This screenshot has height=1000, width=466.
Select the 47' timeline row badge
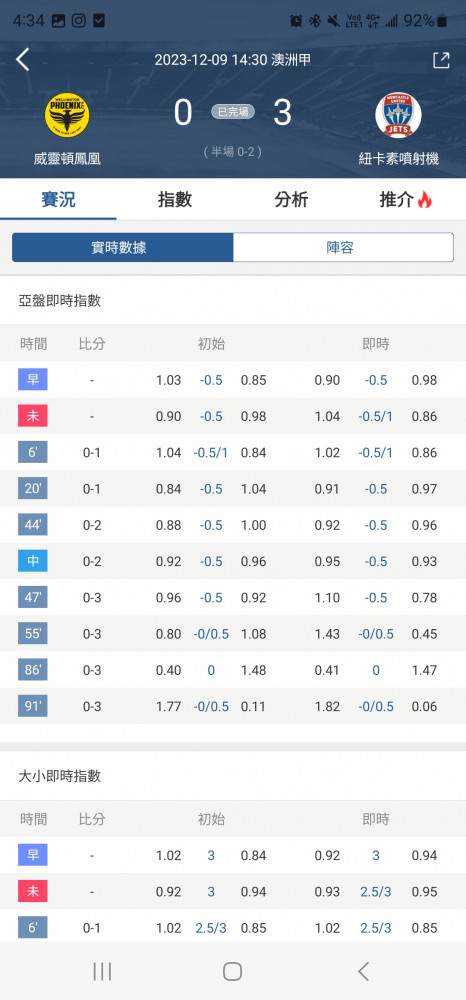[33, 598]
